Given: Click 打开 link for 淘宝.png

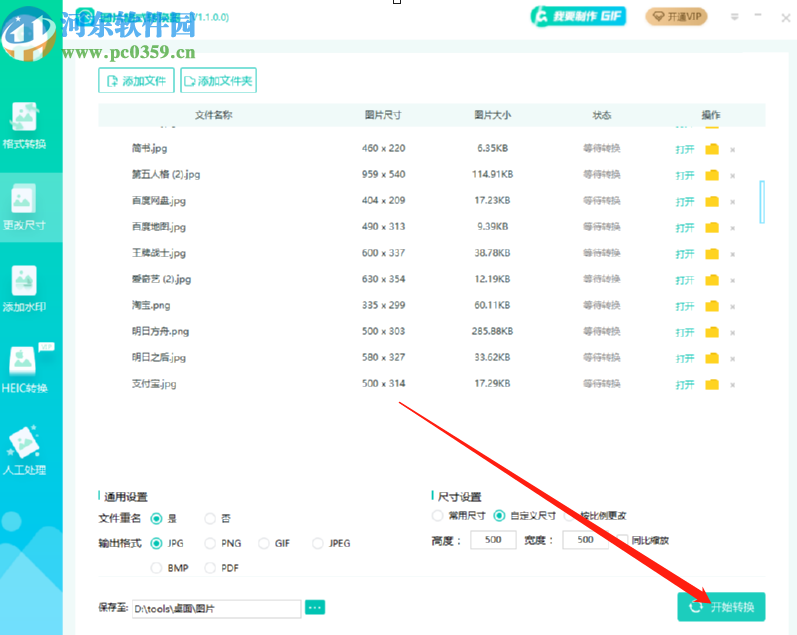Looking at the screenshot, I should (x=685, y=306).
